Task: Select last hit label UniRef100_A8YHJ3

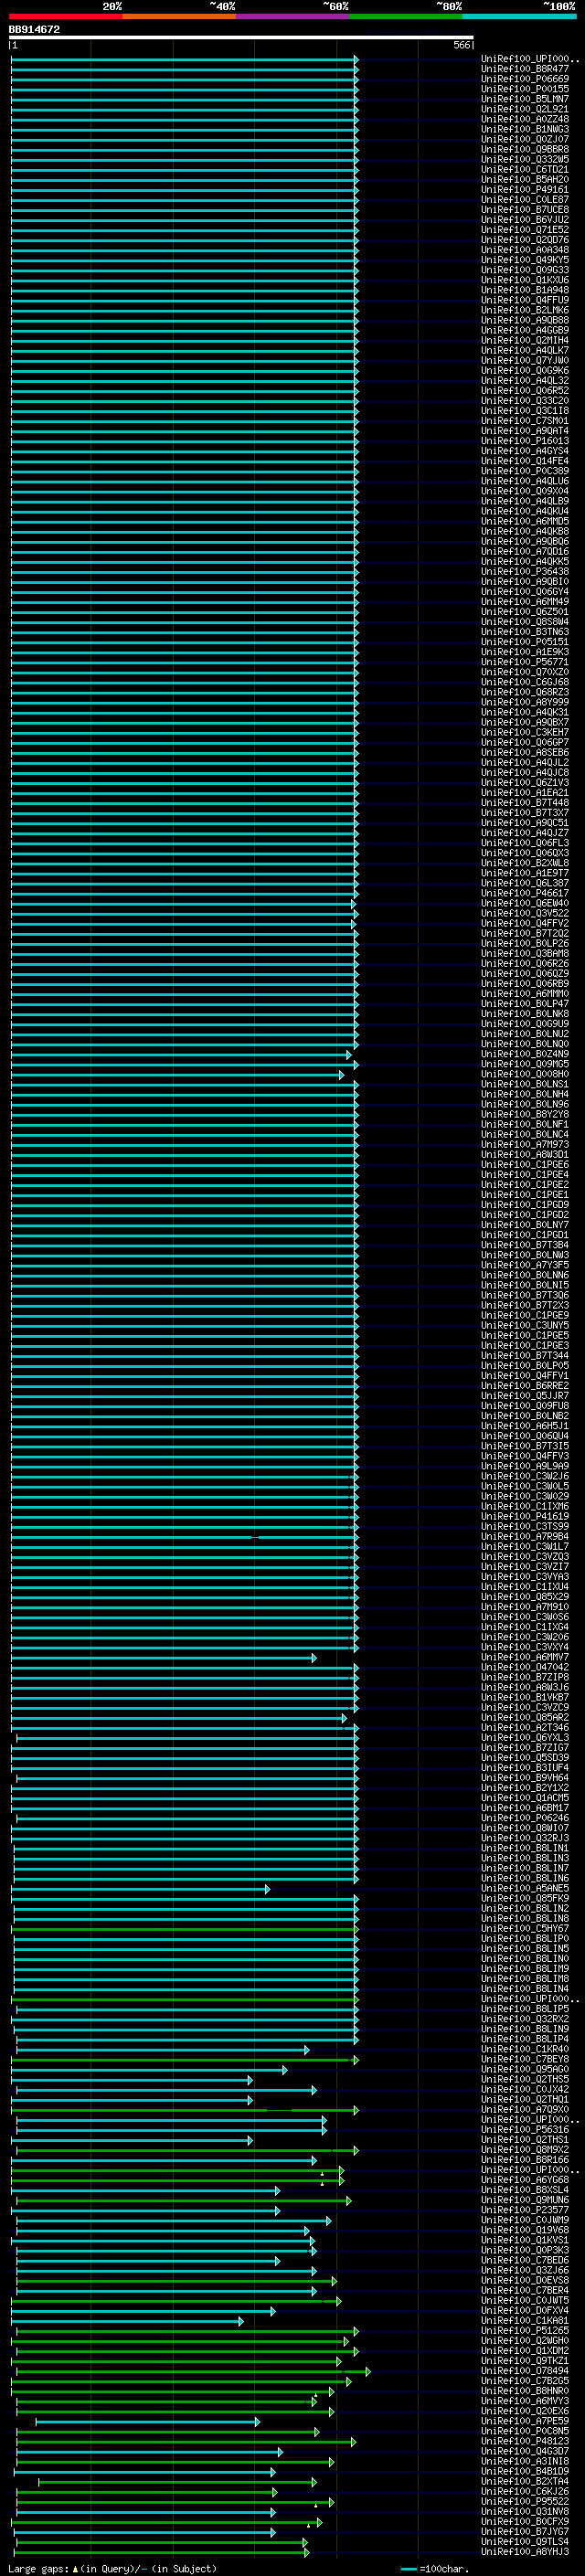Action: point(525,2551)
